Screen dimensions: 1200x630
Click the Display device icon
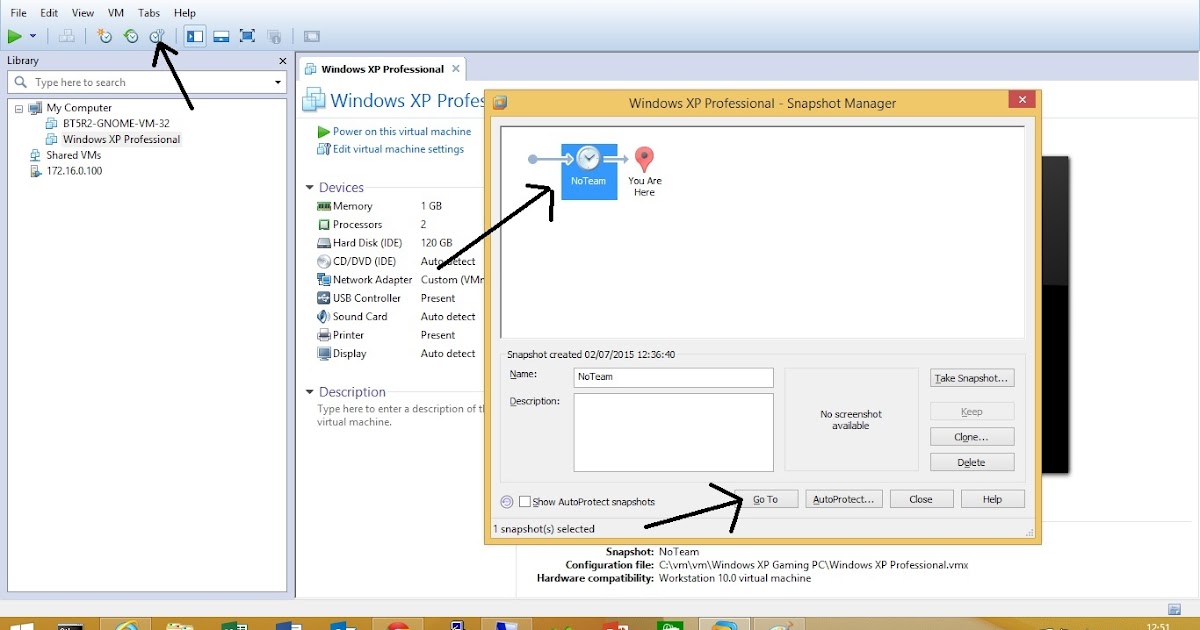324,354
